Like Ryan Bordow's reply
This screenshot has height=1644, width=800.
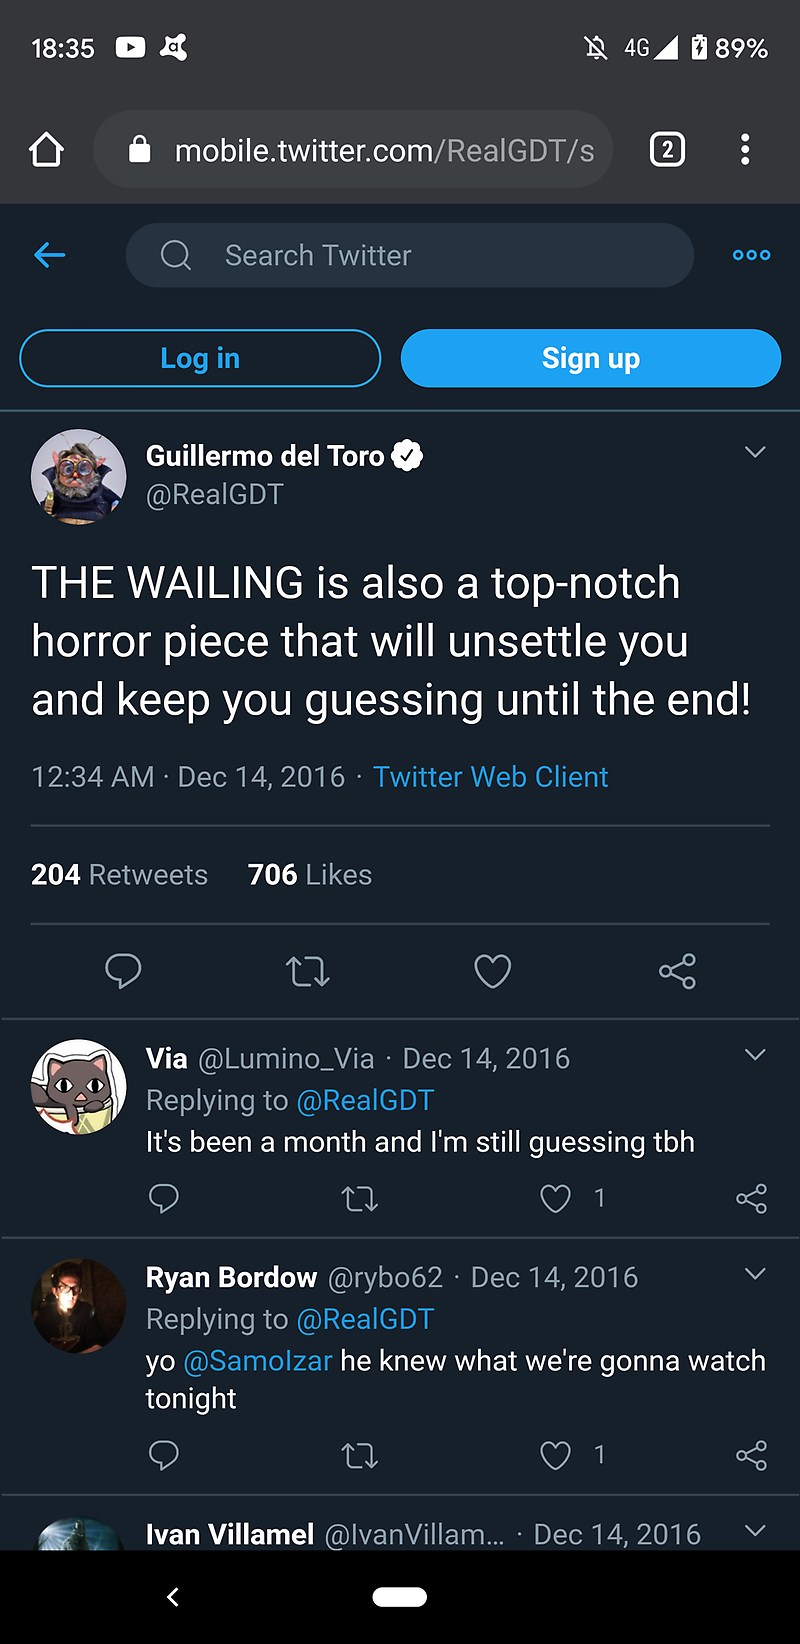click(555, 1455)
